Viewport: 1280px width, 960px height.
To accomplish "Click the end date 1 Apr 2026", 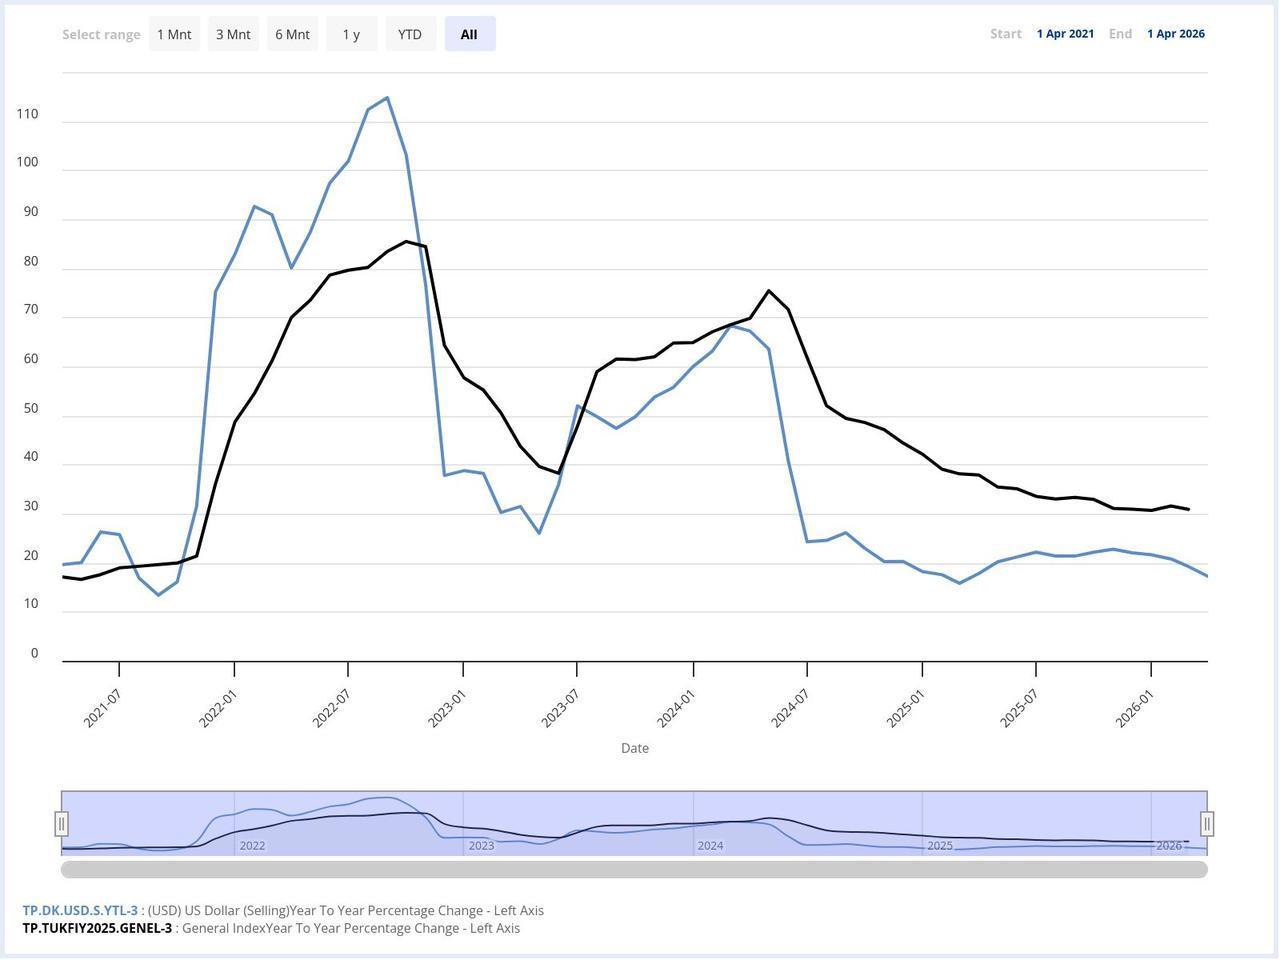I will (1175, 33).
